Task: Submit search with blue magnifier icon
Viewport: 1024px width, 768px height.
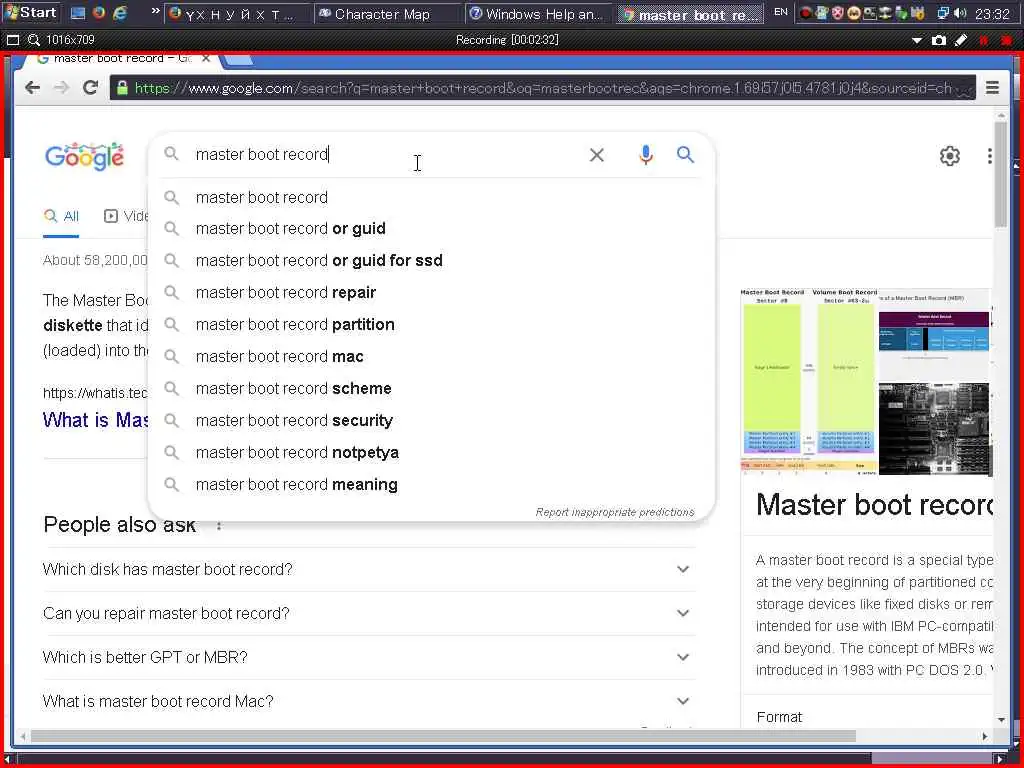Action: point(685,155)
